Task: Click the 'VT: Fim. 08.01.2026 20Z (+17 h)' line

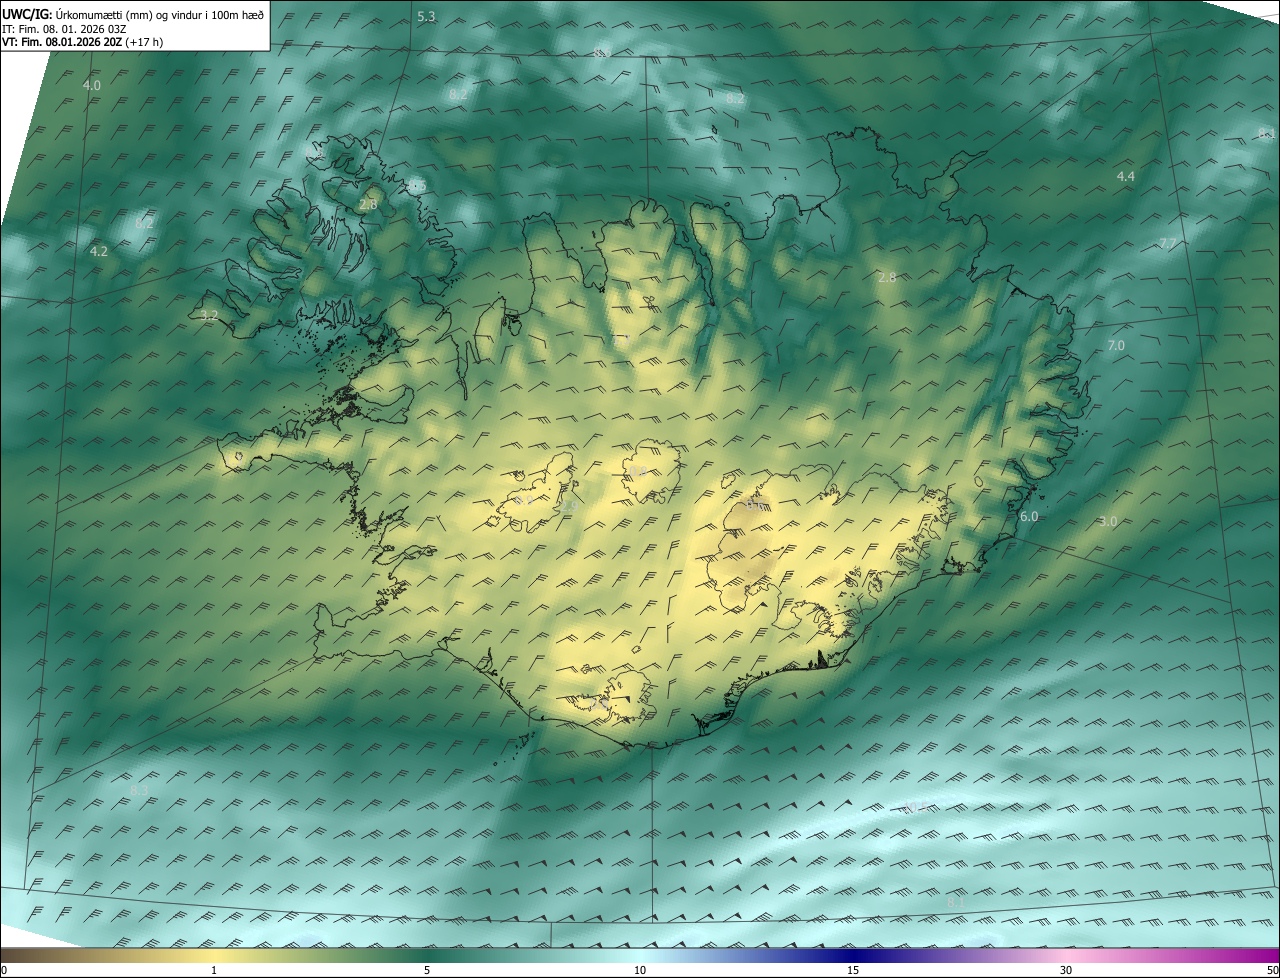Action: click(83, 42)
